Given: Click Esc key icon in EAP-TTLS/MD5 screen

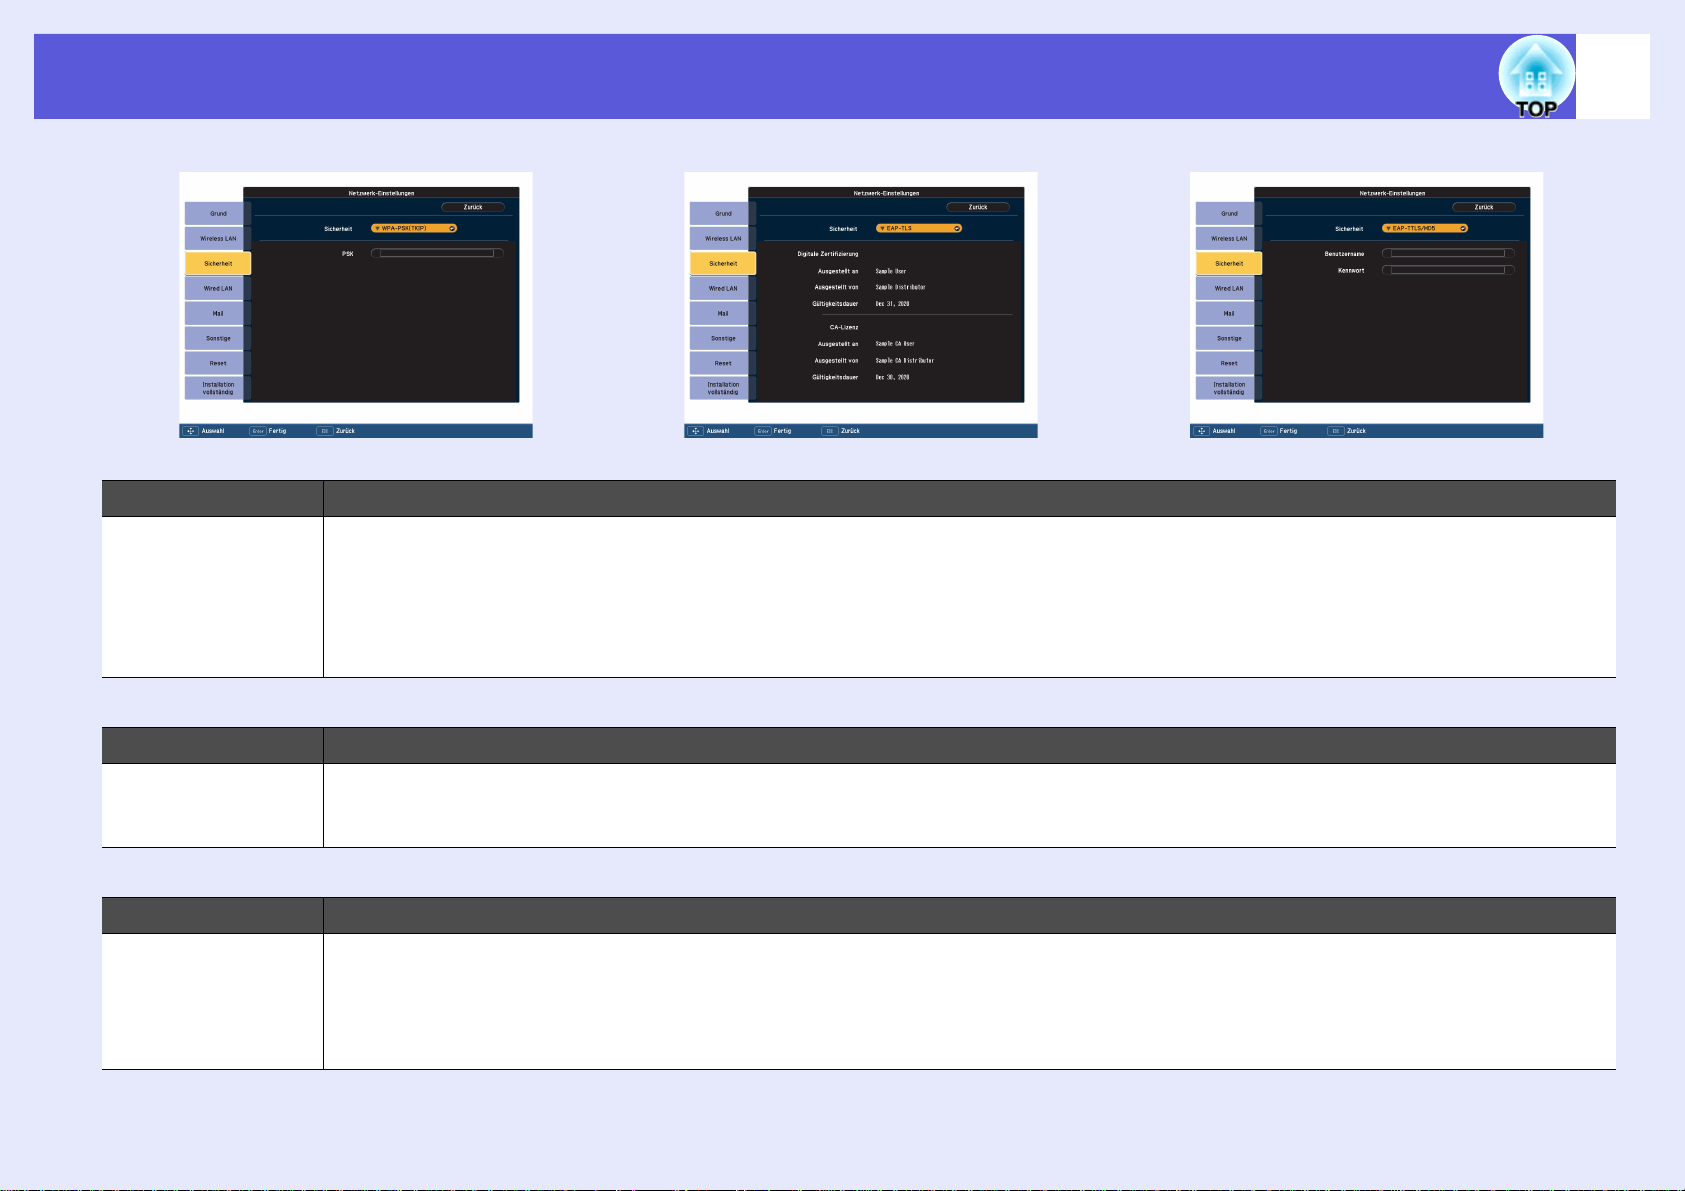Looking at the screenshot, I should (x=1336, y=431).
